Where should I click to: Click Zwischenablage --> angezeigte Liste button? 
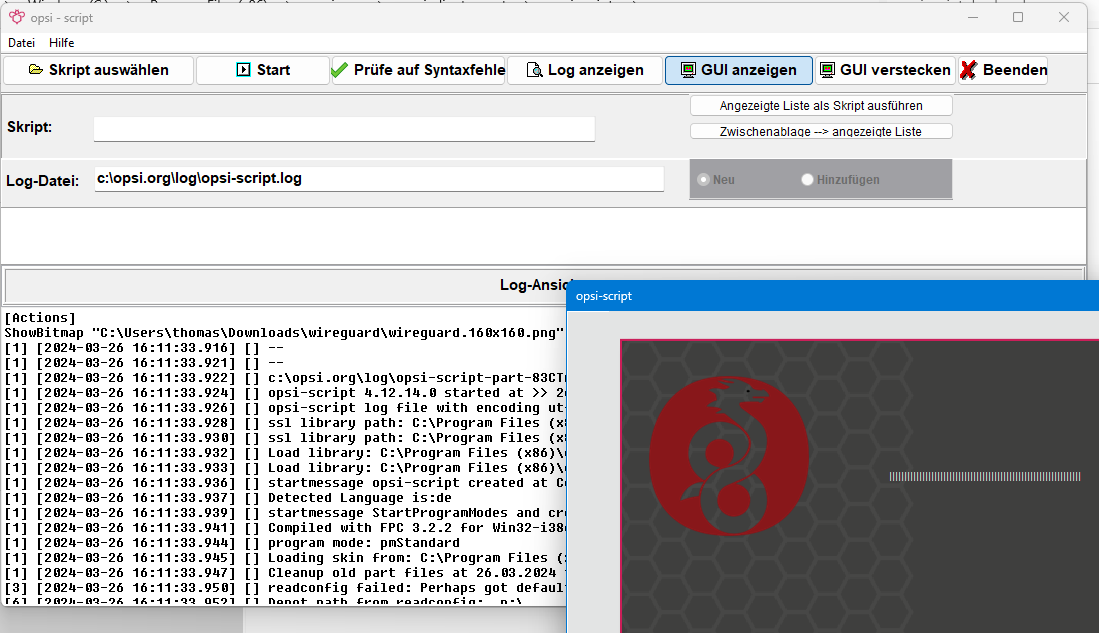click(821, 131)
